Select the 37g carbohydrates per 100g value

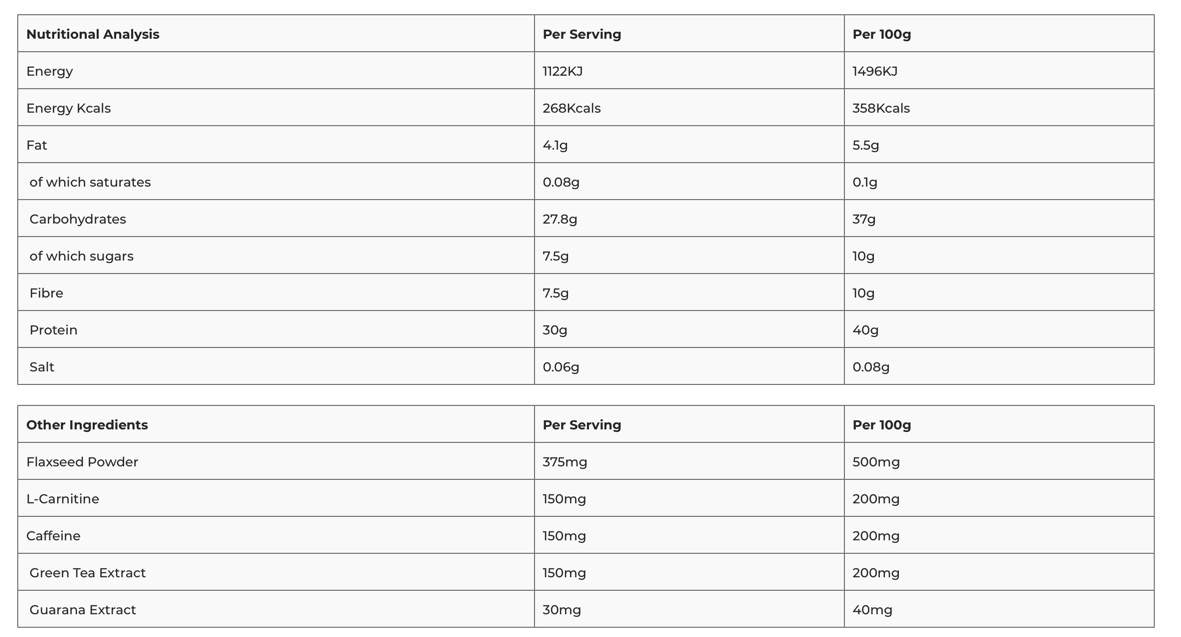click(x=864, y=219)
